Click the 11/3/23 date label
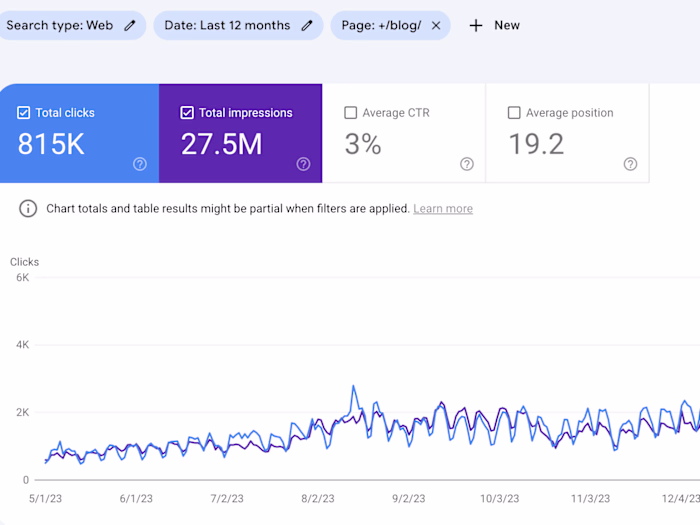 click(590, 499)
